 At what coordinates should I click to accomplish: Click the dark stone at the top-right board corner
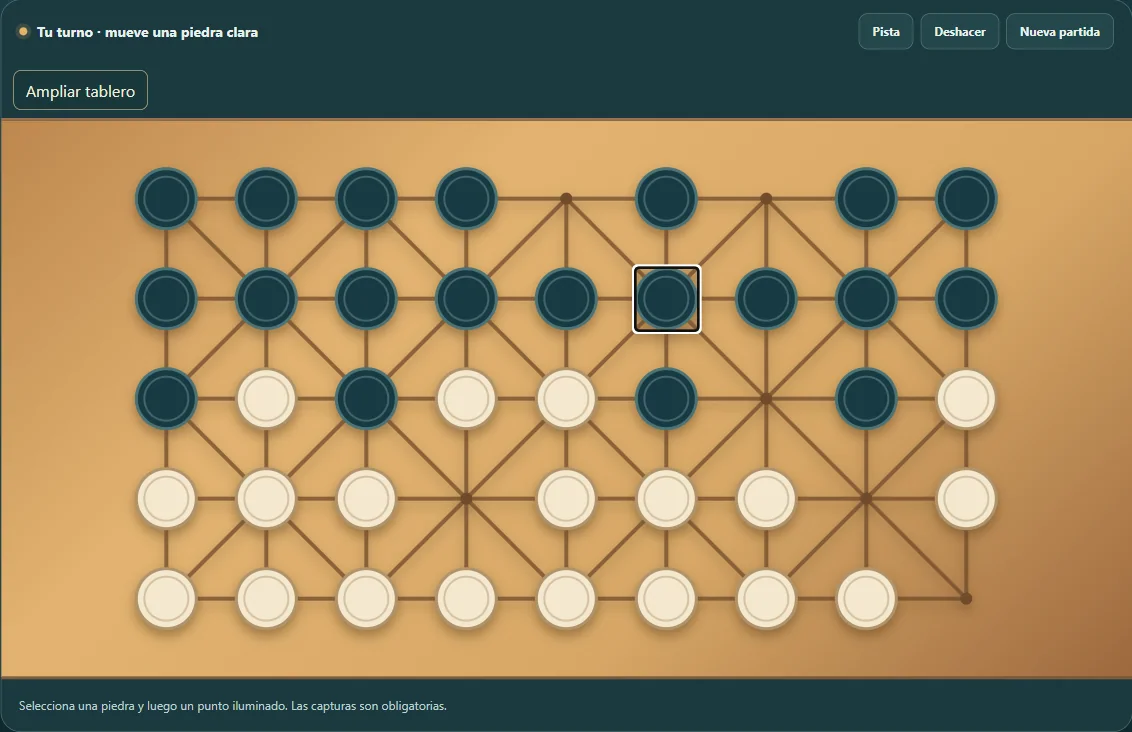click(966, 199)
